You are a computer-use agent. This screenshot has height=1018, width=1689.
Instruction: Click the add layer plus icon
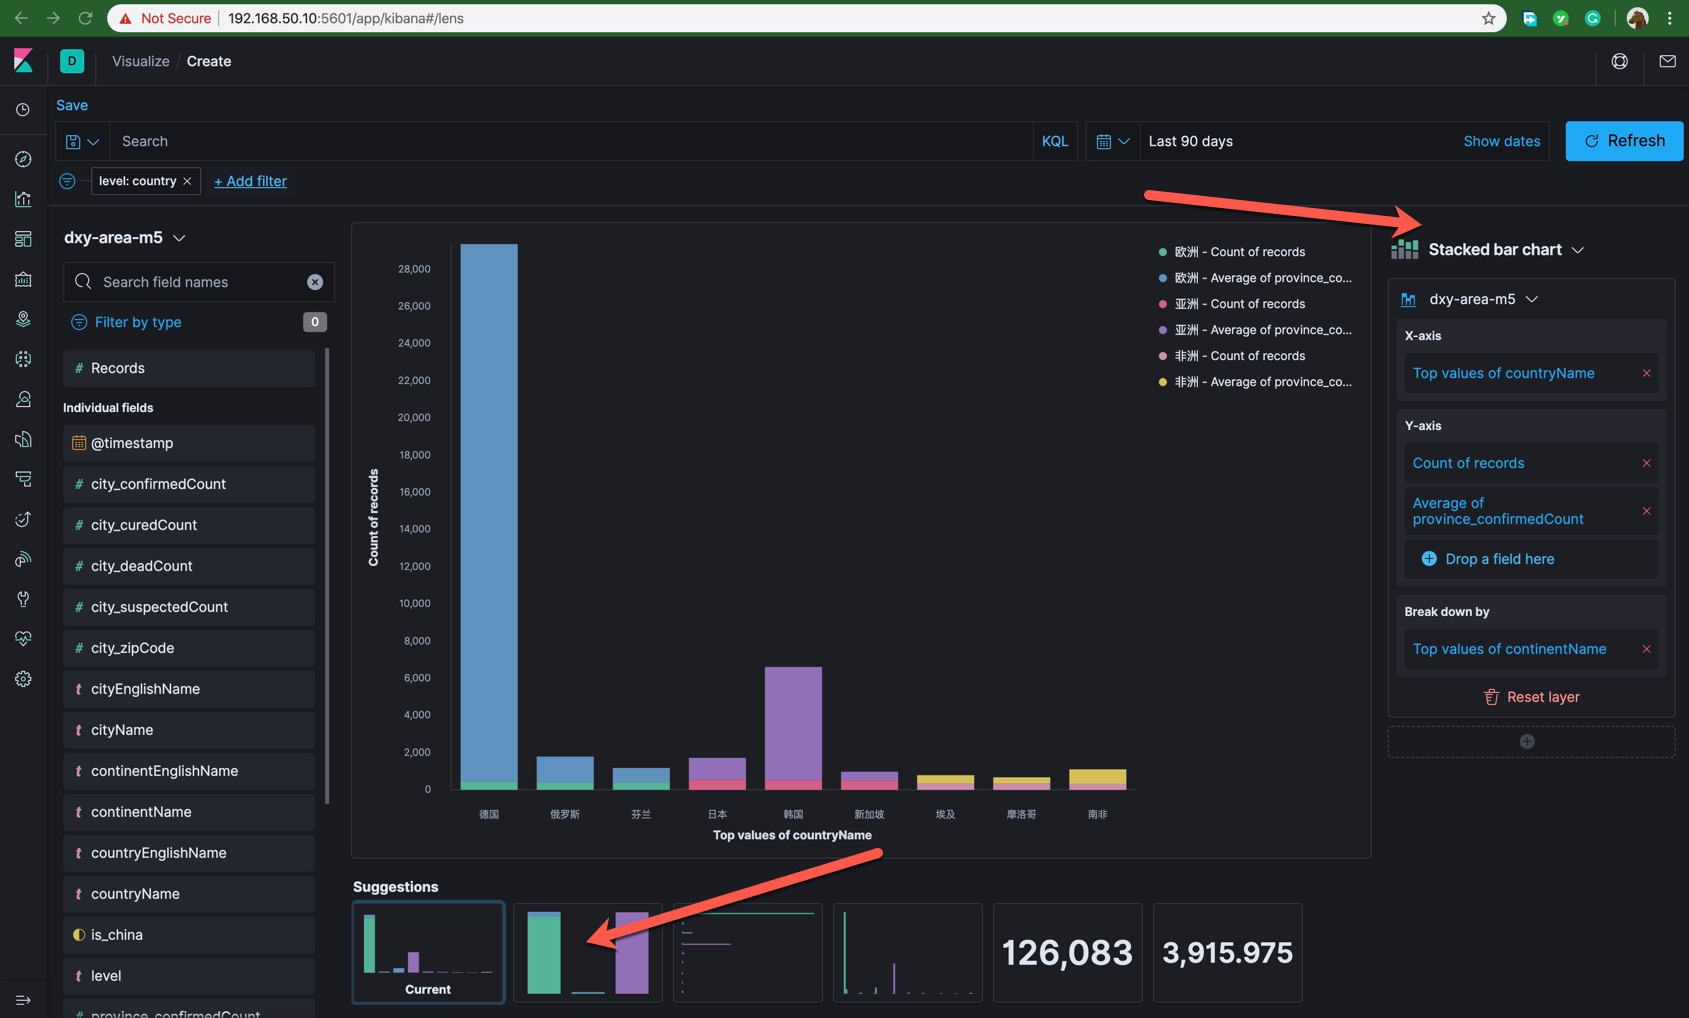click(x=1527, y=741)
